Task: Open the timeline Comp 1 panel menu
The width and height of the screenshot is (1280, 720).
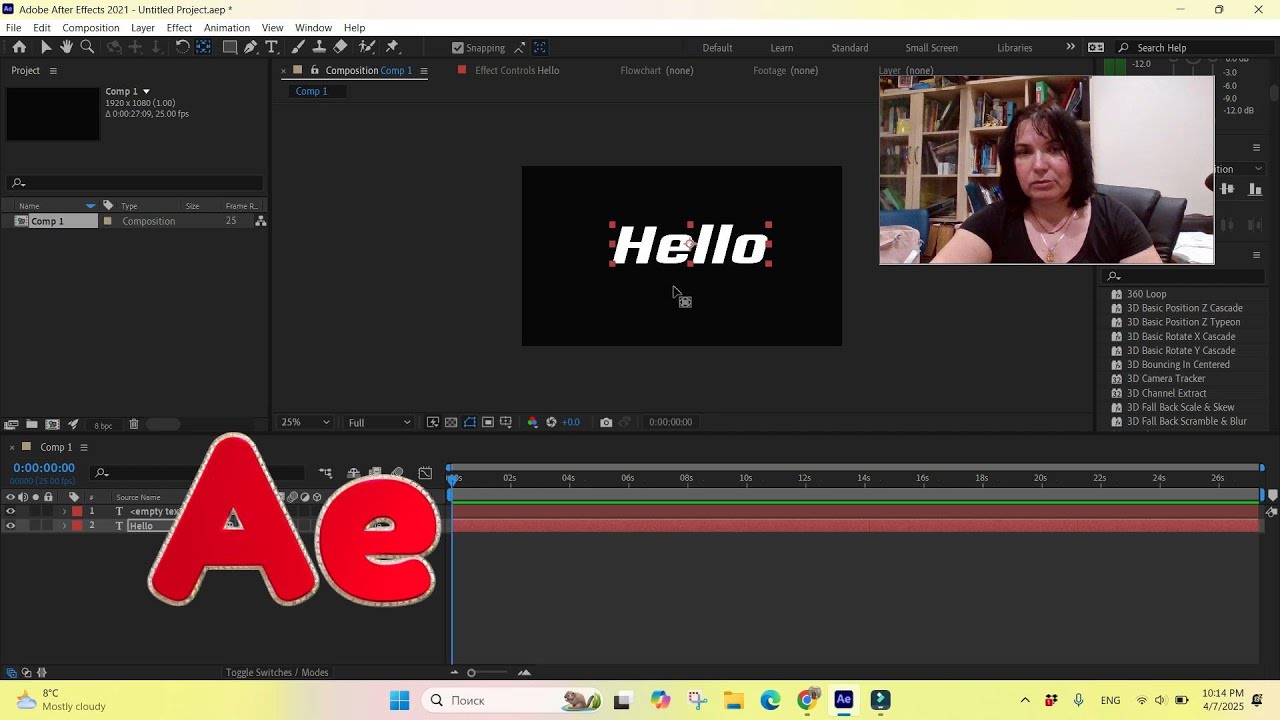Action: (x=84, y=447)
